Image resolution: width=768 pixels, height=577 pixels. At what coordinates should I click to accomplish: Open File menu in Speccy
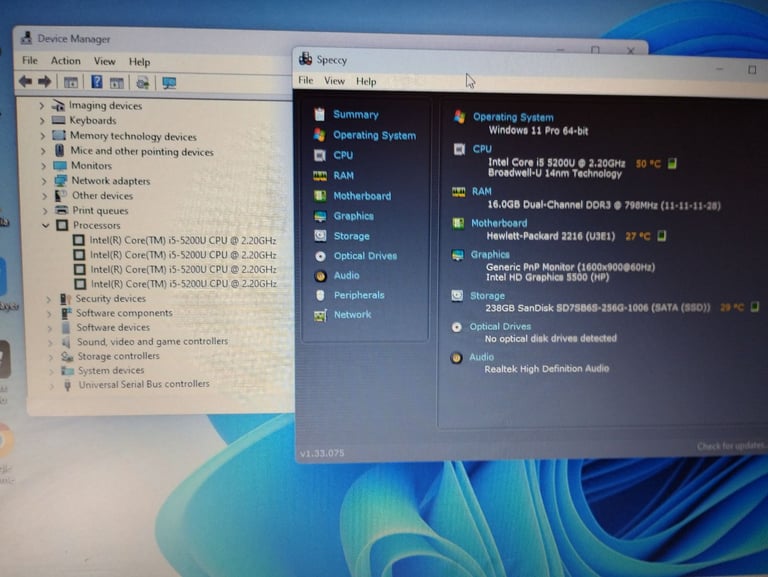306,80
